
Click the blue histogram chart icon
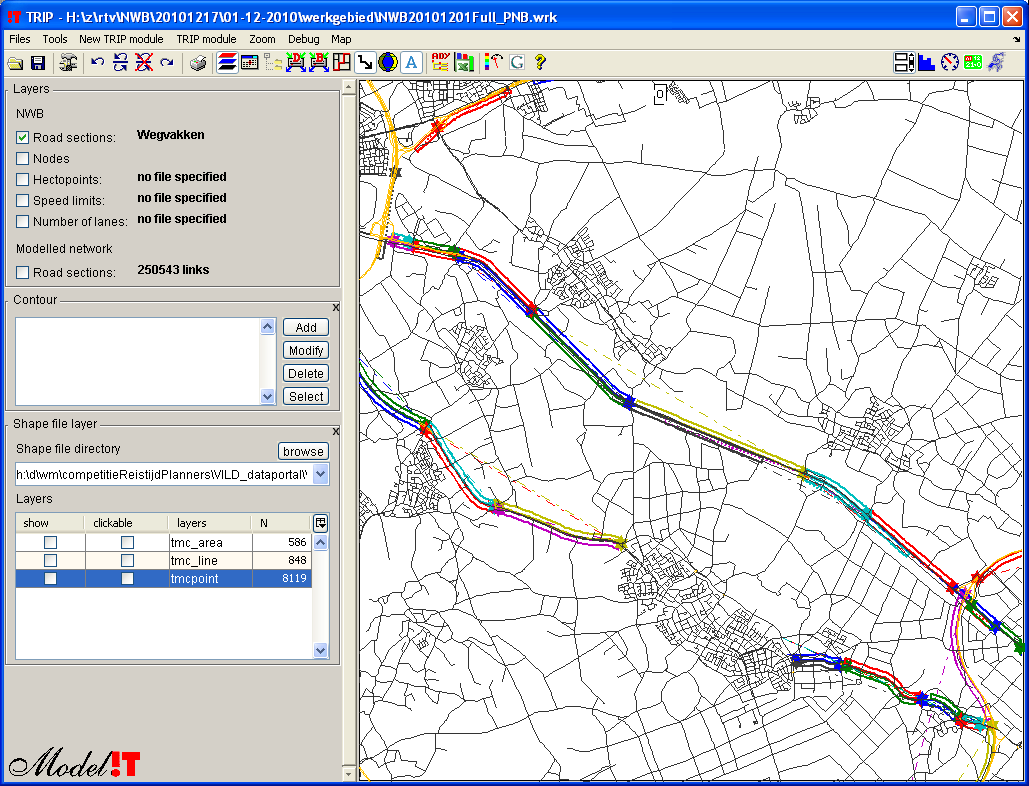pyautogui.click(x=927, y=63)
